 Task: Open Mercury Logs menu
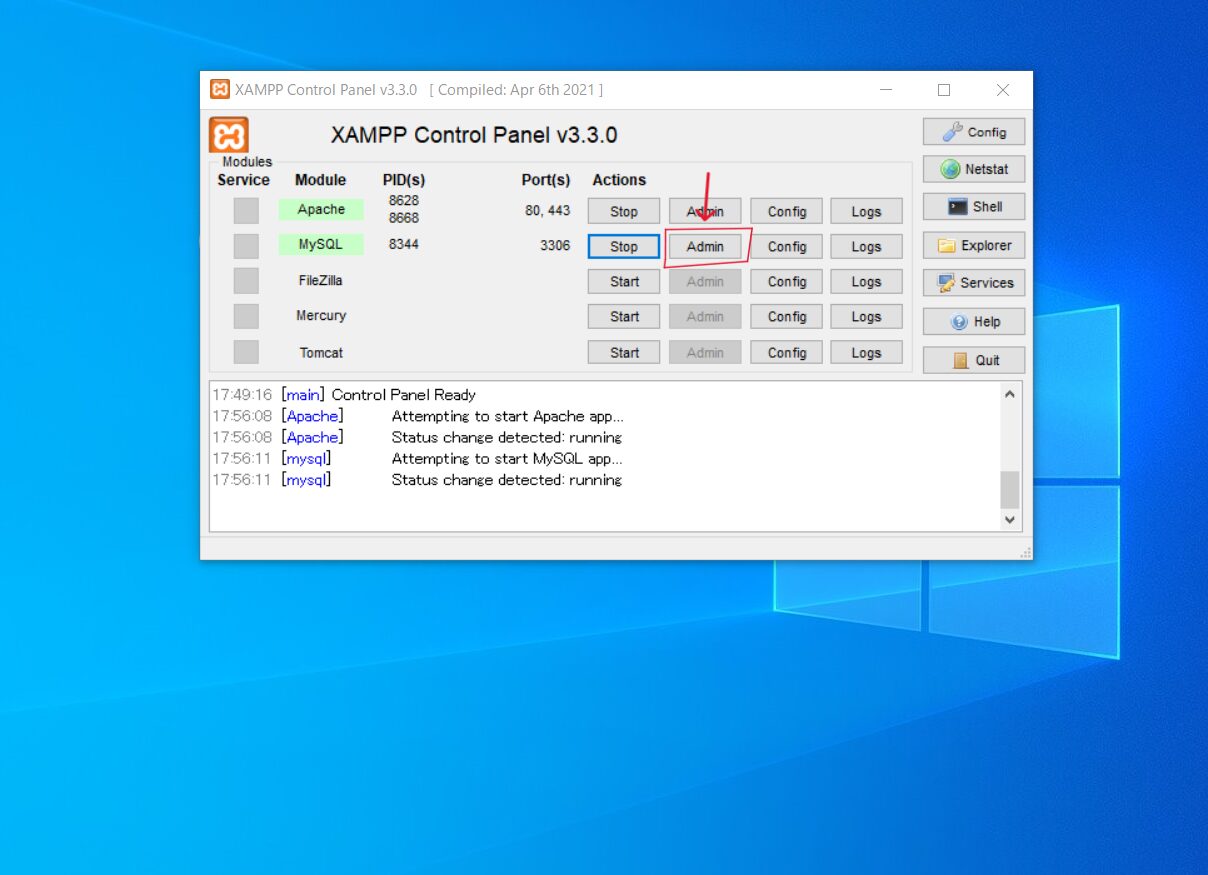(866, 317)
